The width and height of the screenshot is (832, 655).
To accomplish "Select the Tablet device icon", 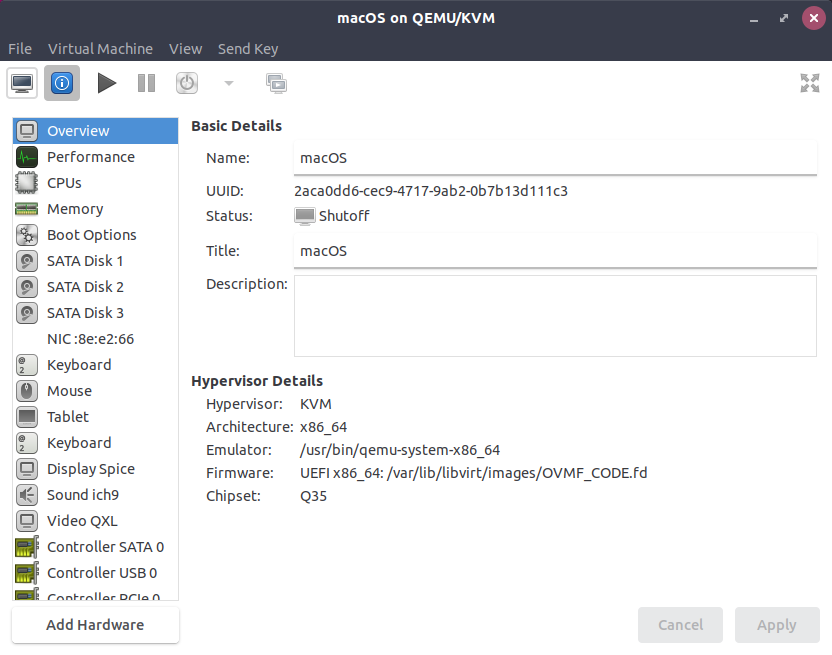I will pos(27,417).
